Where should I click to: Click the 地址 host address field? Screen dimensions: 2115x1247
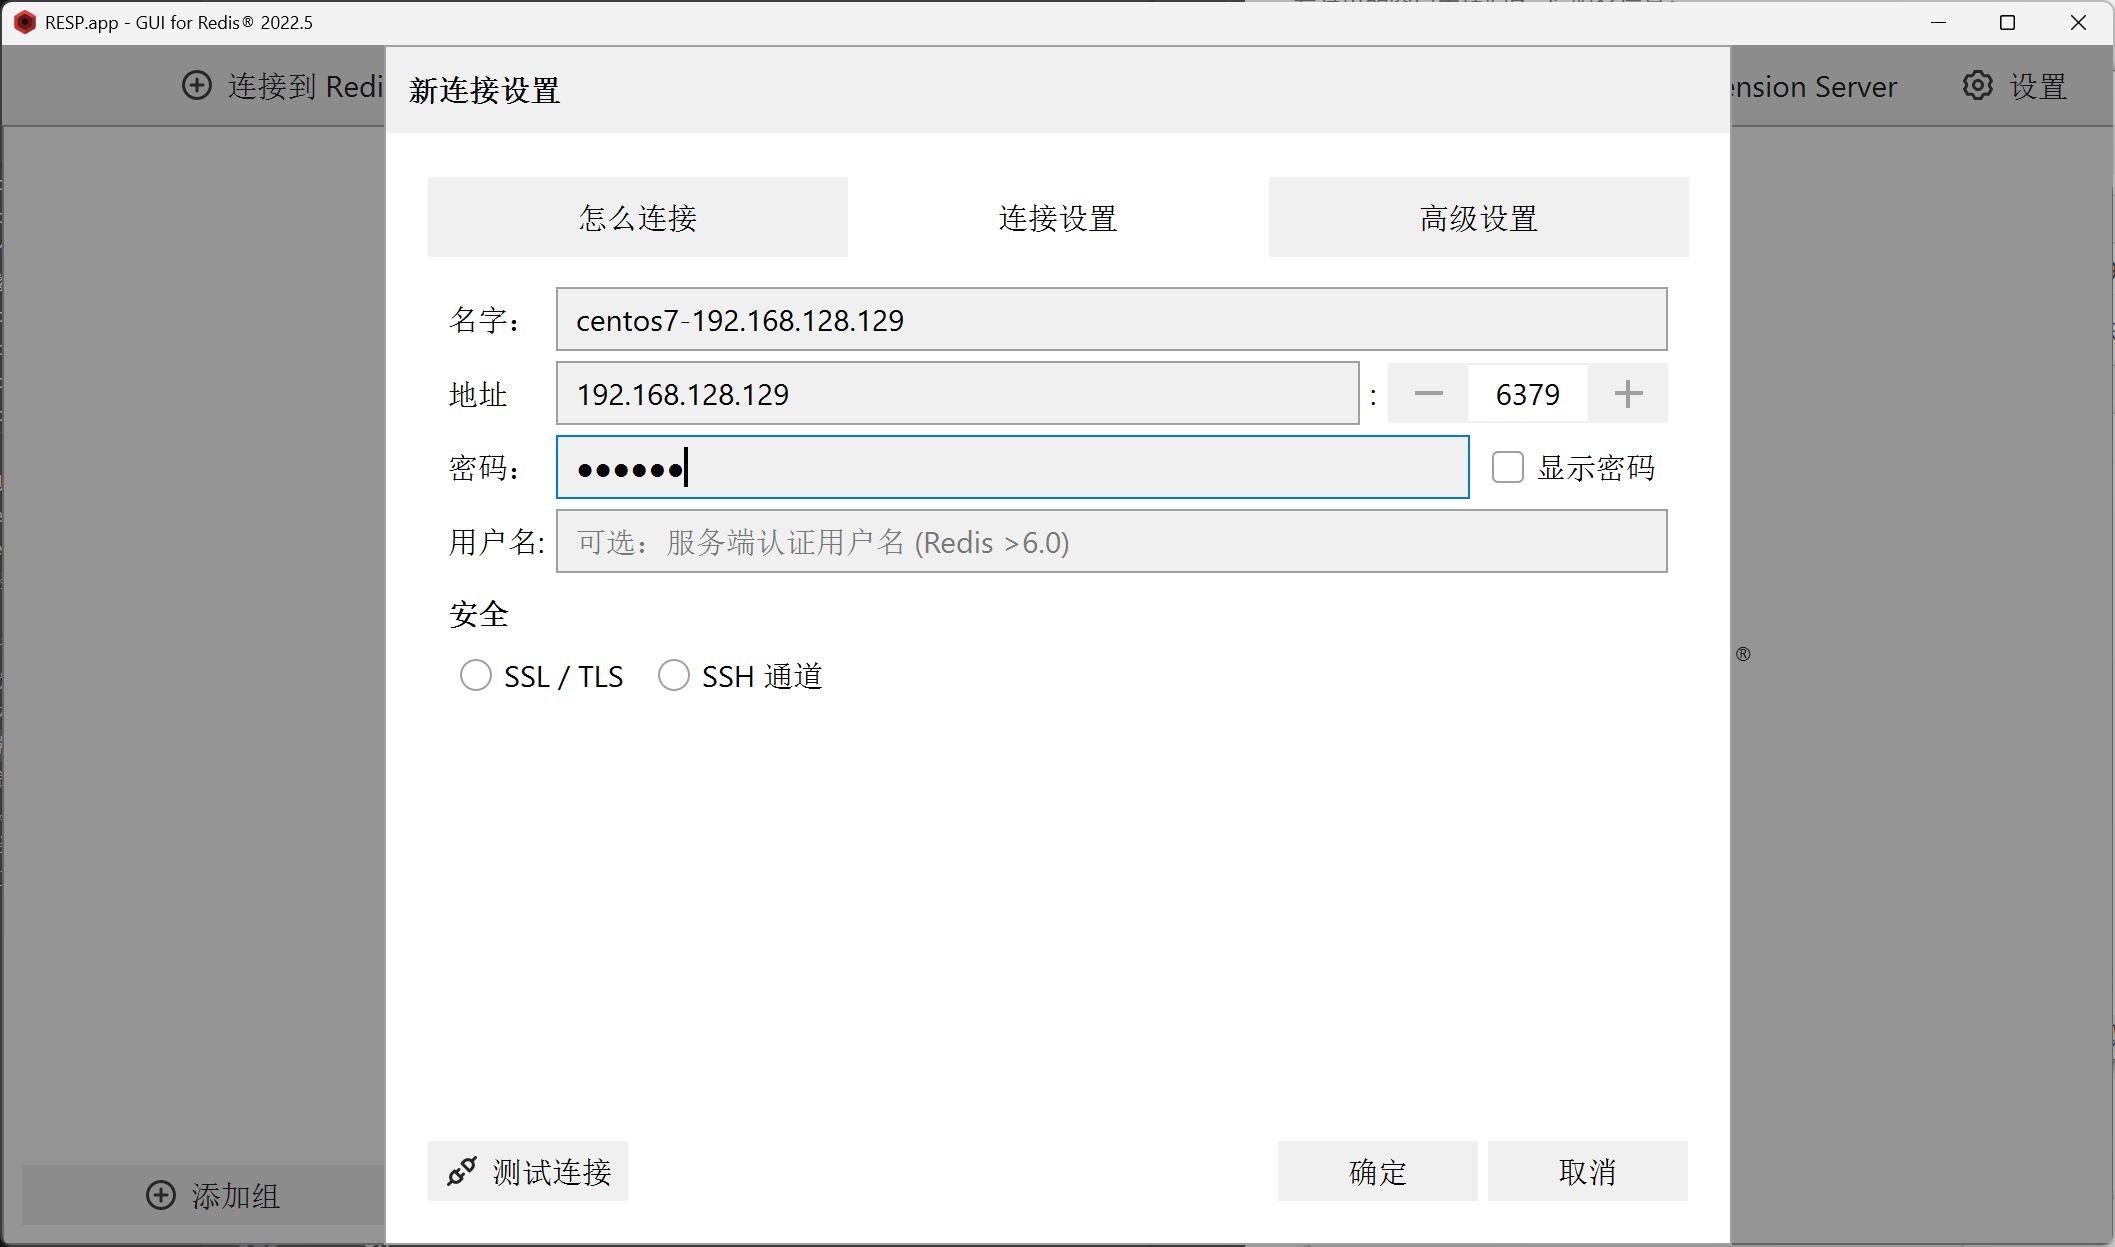[x=957, y=394]
